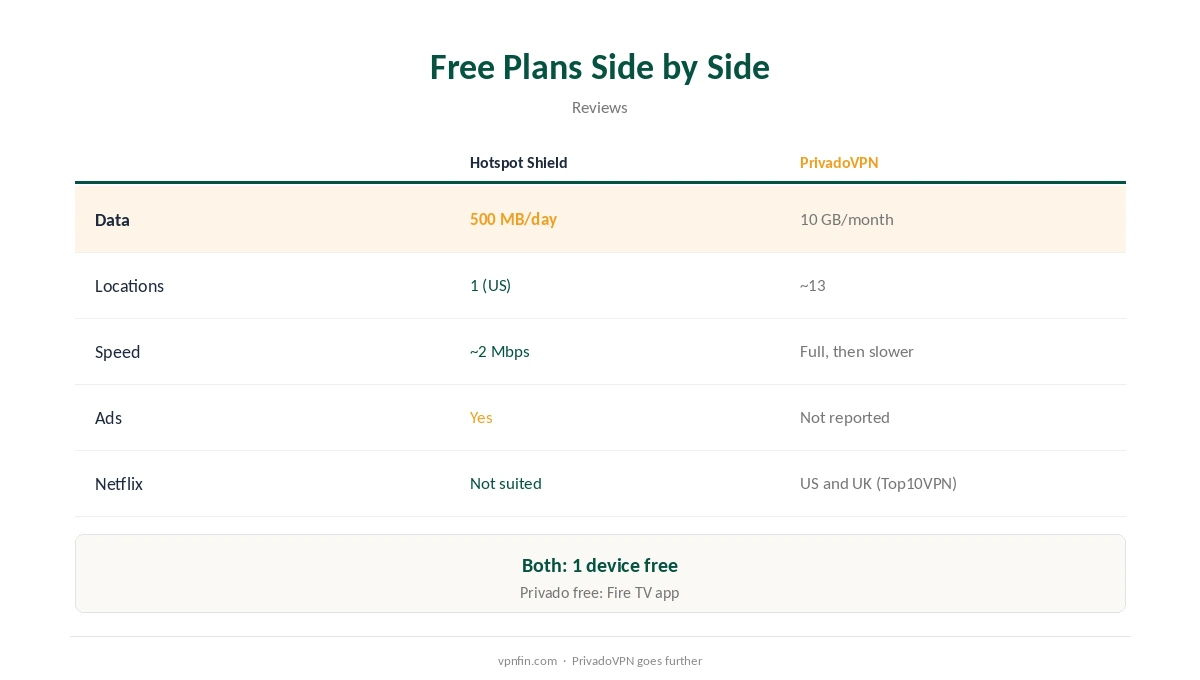Click the 'Netflix' row label
The width and height of the screenshot is (1200, 680).
(119, 484)
